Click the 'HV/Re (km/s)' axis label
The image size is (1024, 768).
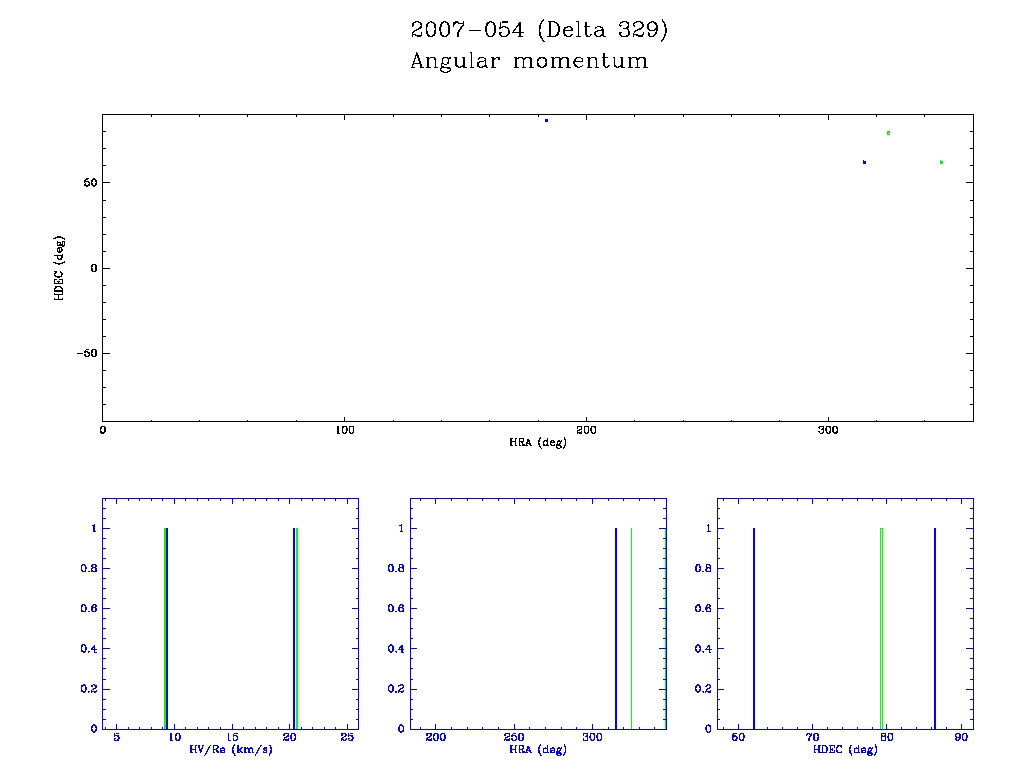[x=231, y=750]
